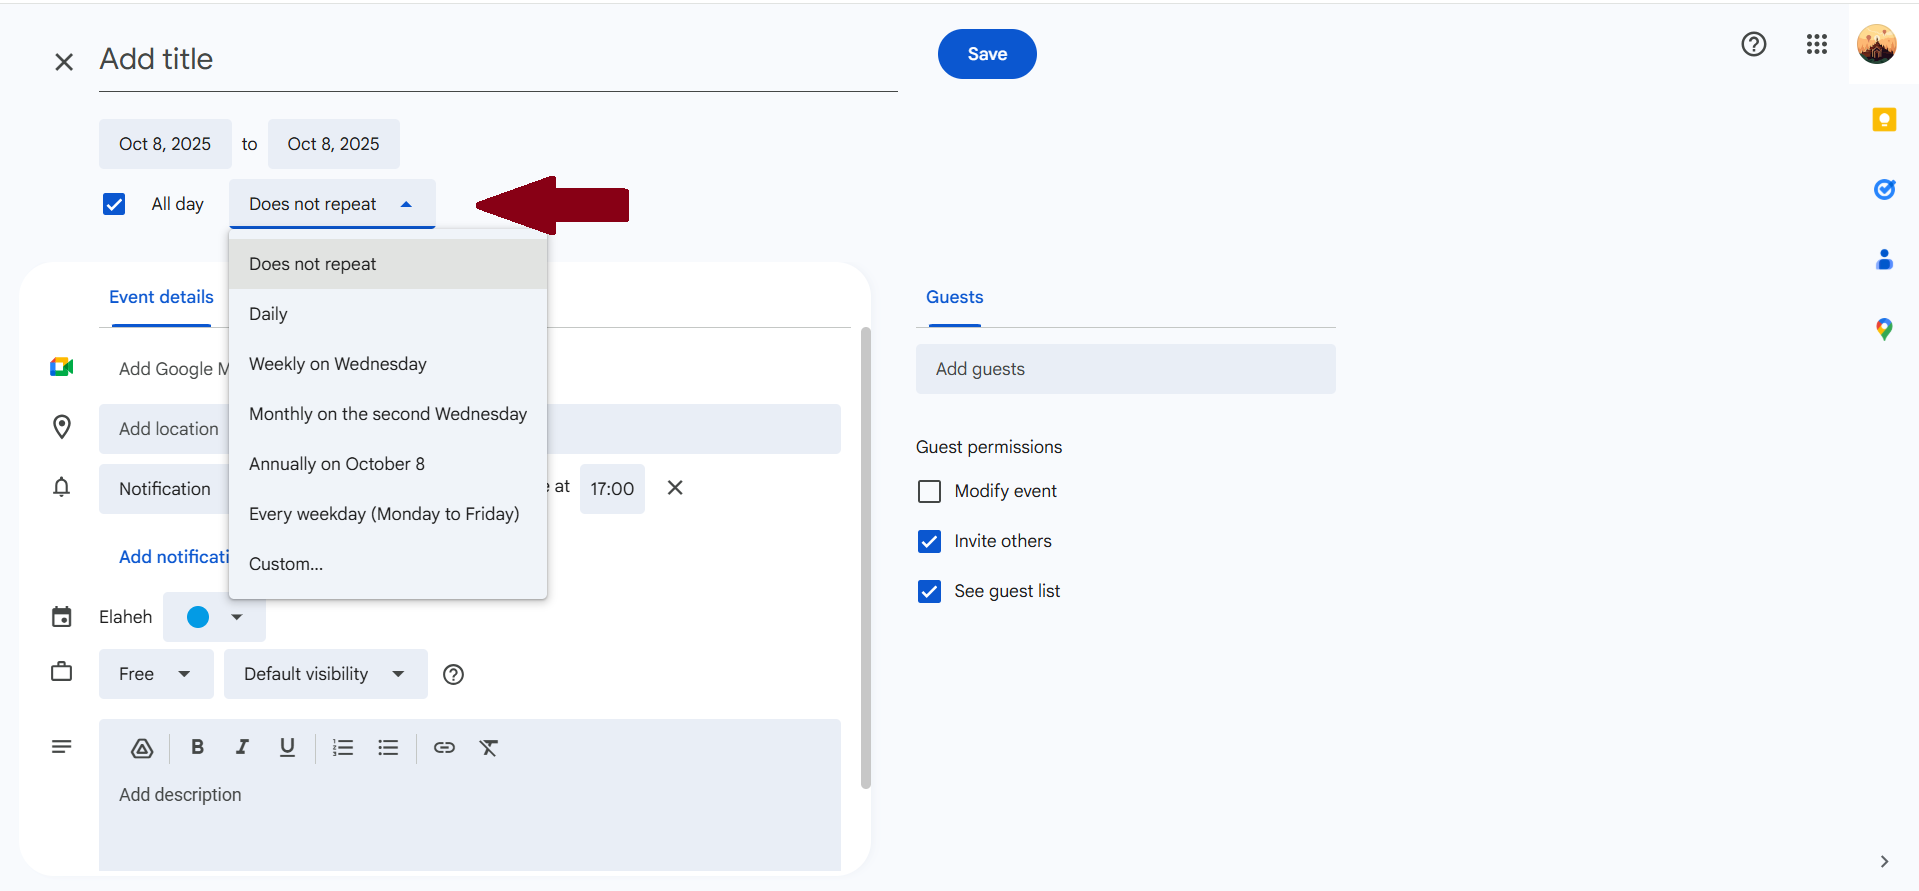The width and height of the screenshot is (1919, 891).
Task: Switch to the Guests tab
Action: (954, 297)
